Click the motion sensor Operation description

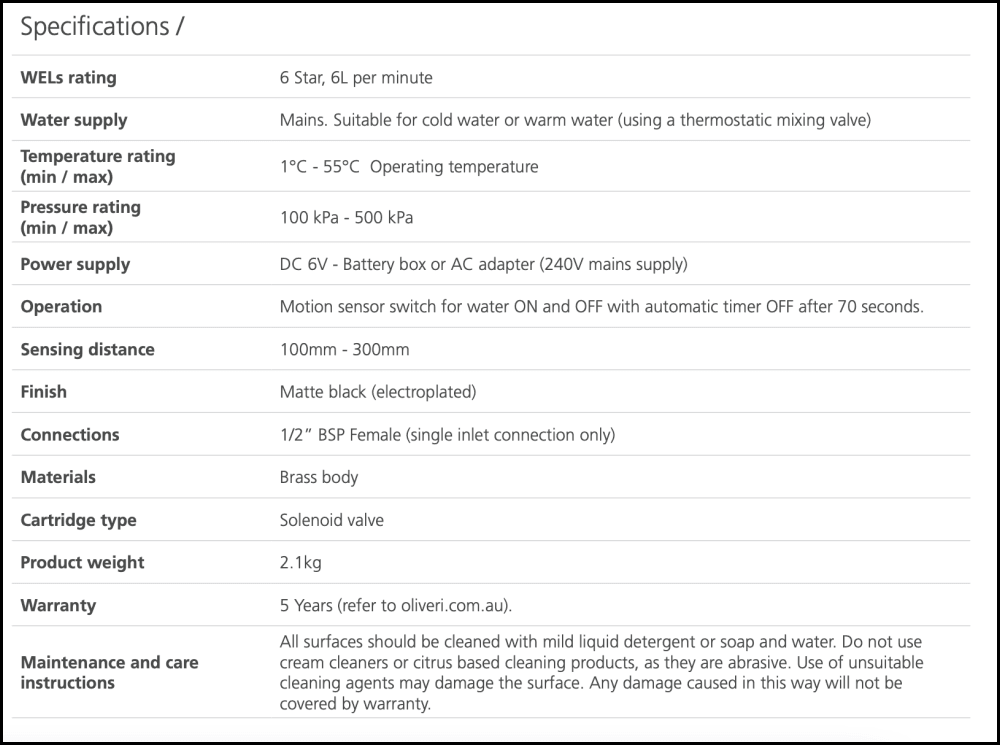click(x=601, y=307)
